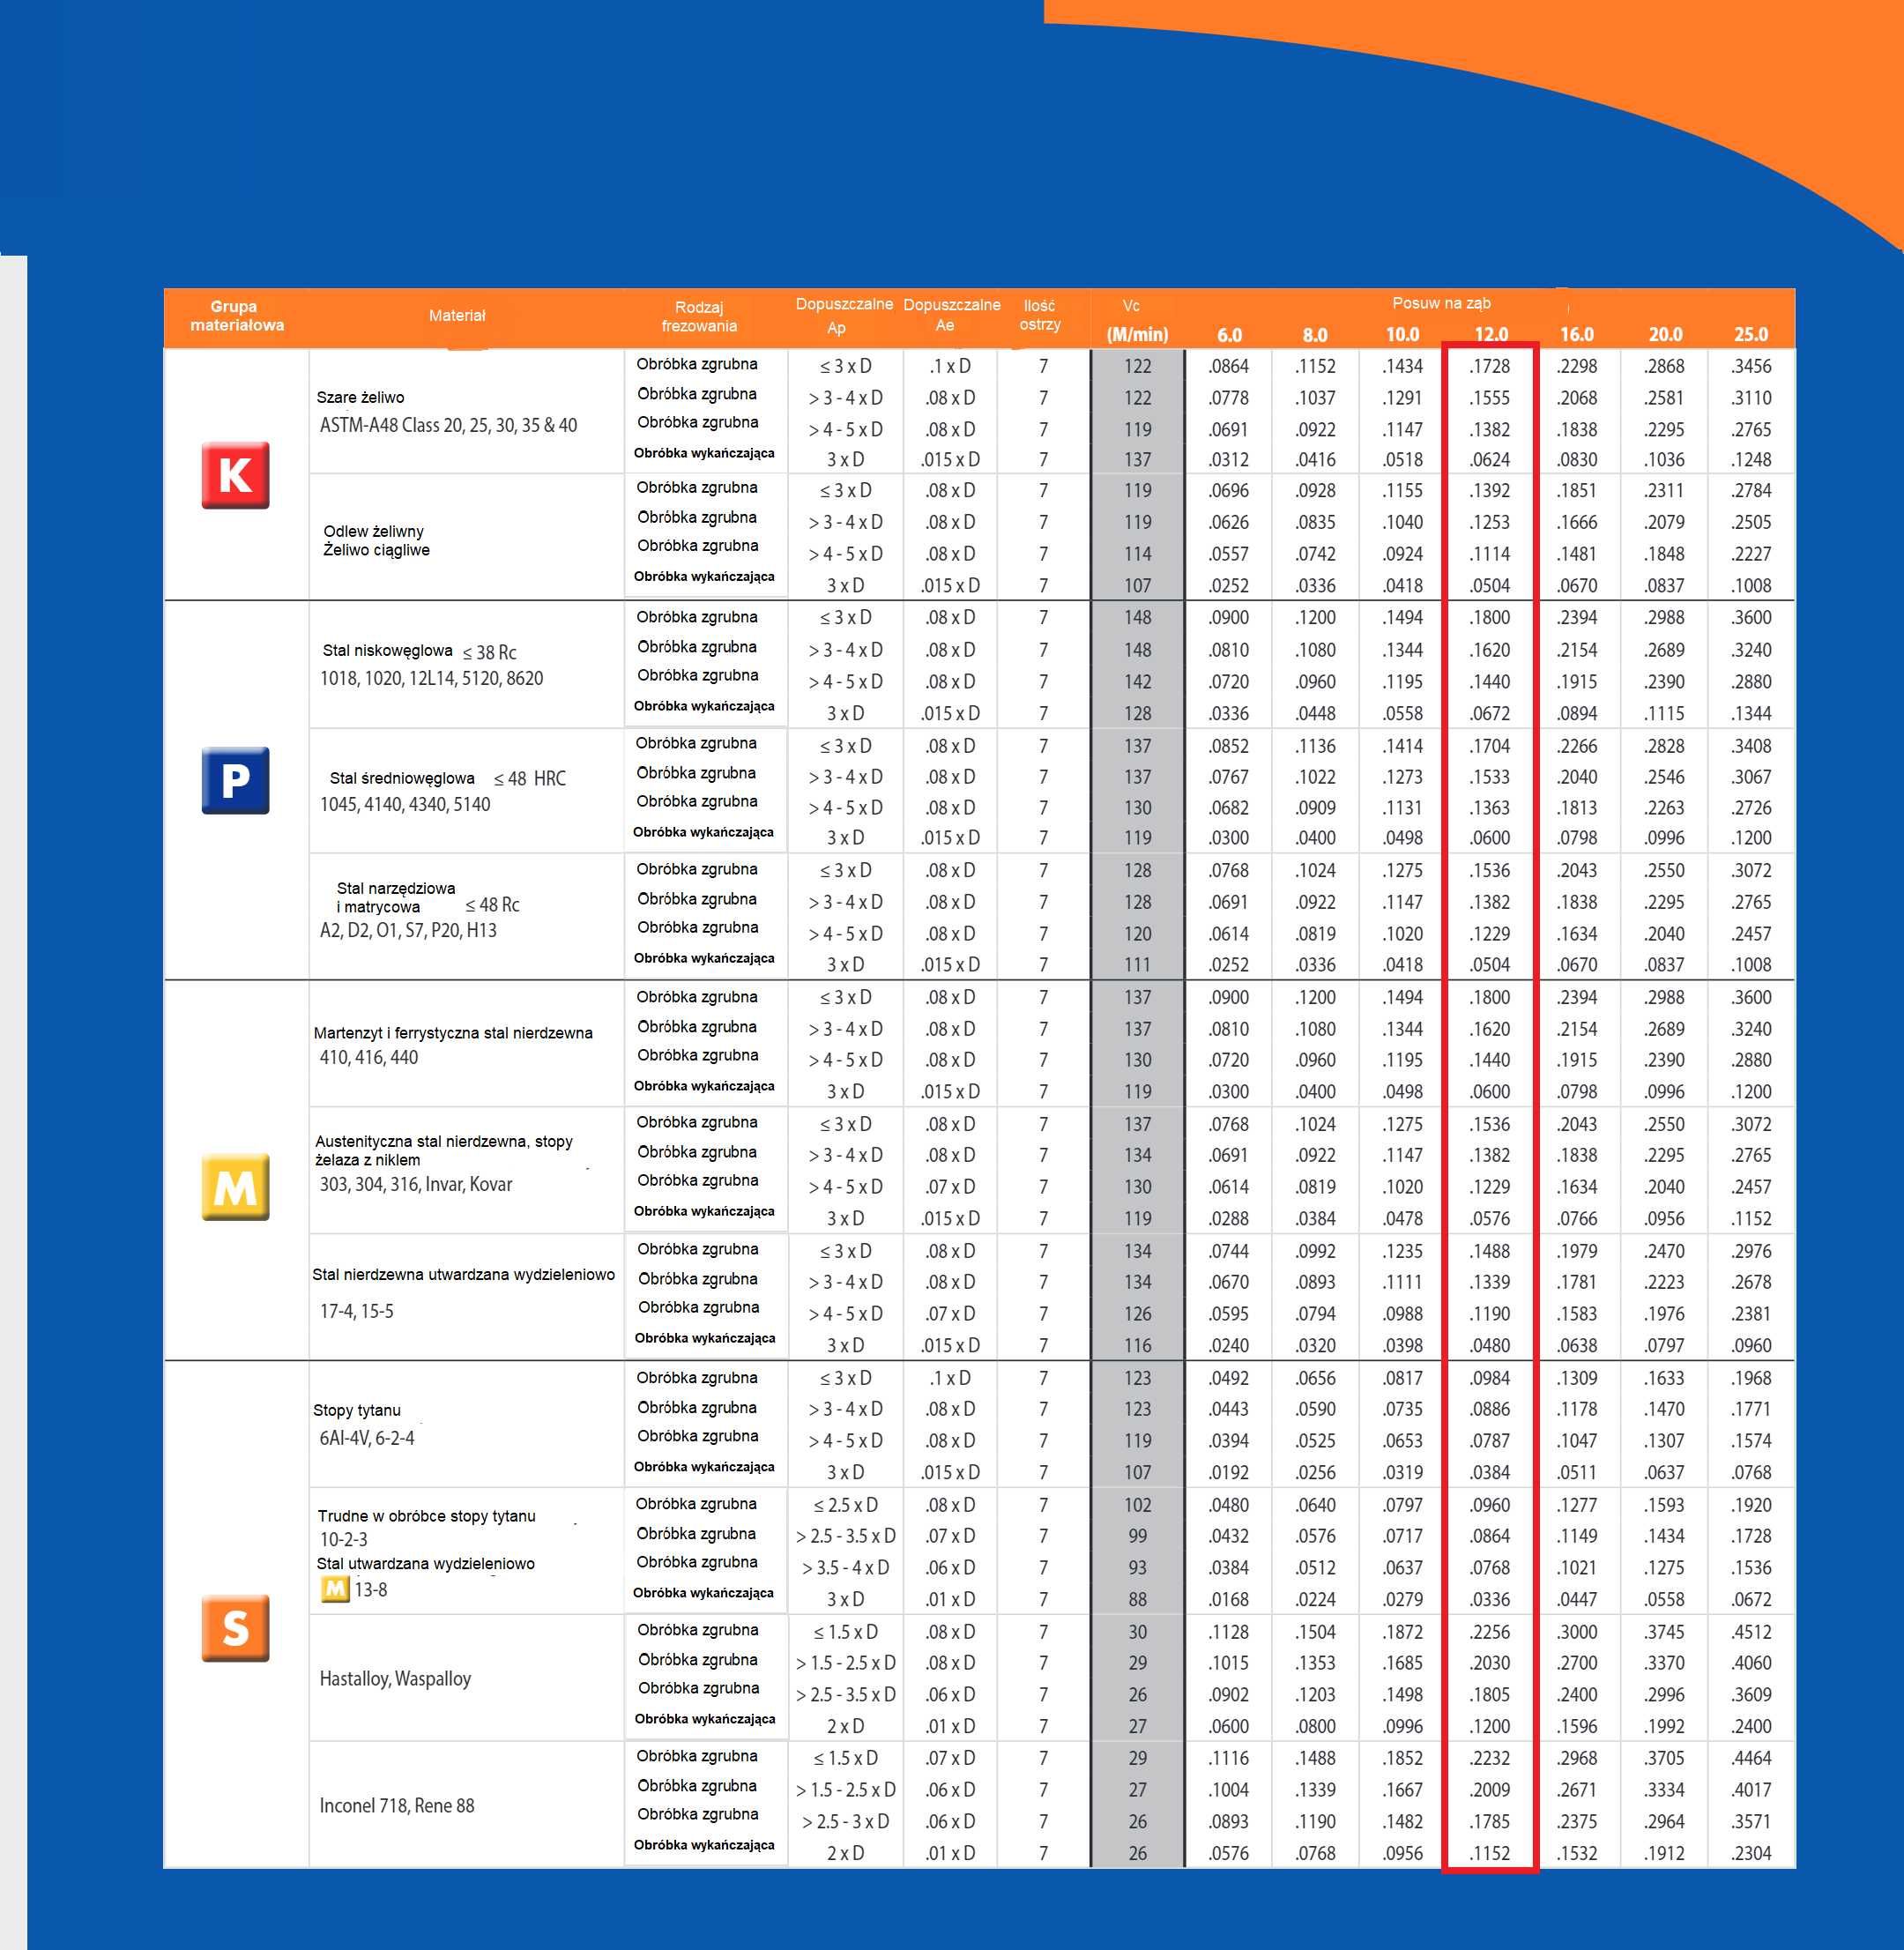1904x1950 pixels.
Task: Click the .0984 titanium feed value
Action: [x=1490, y=1378]
